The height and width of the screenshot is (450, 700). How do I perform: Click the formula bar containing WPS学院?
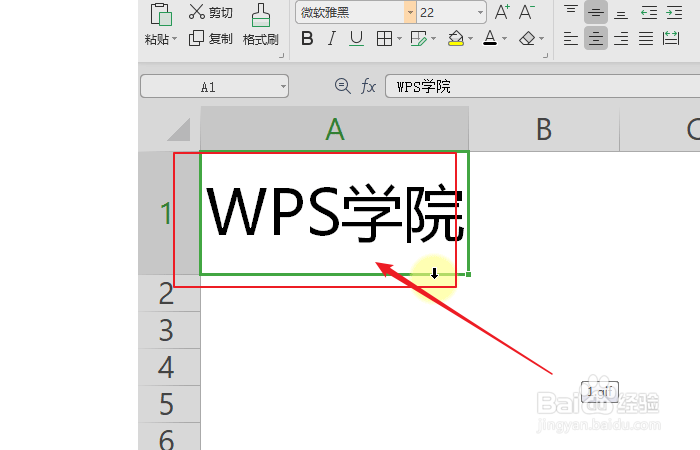pyautogui.click(x=542, y=86)
